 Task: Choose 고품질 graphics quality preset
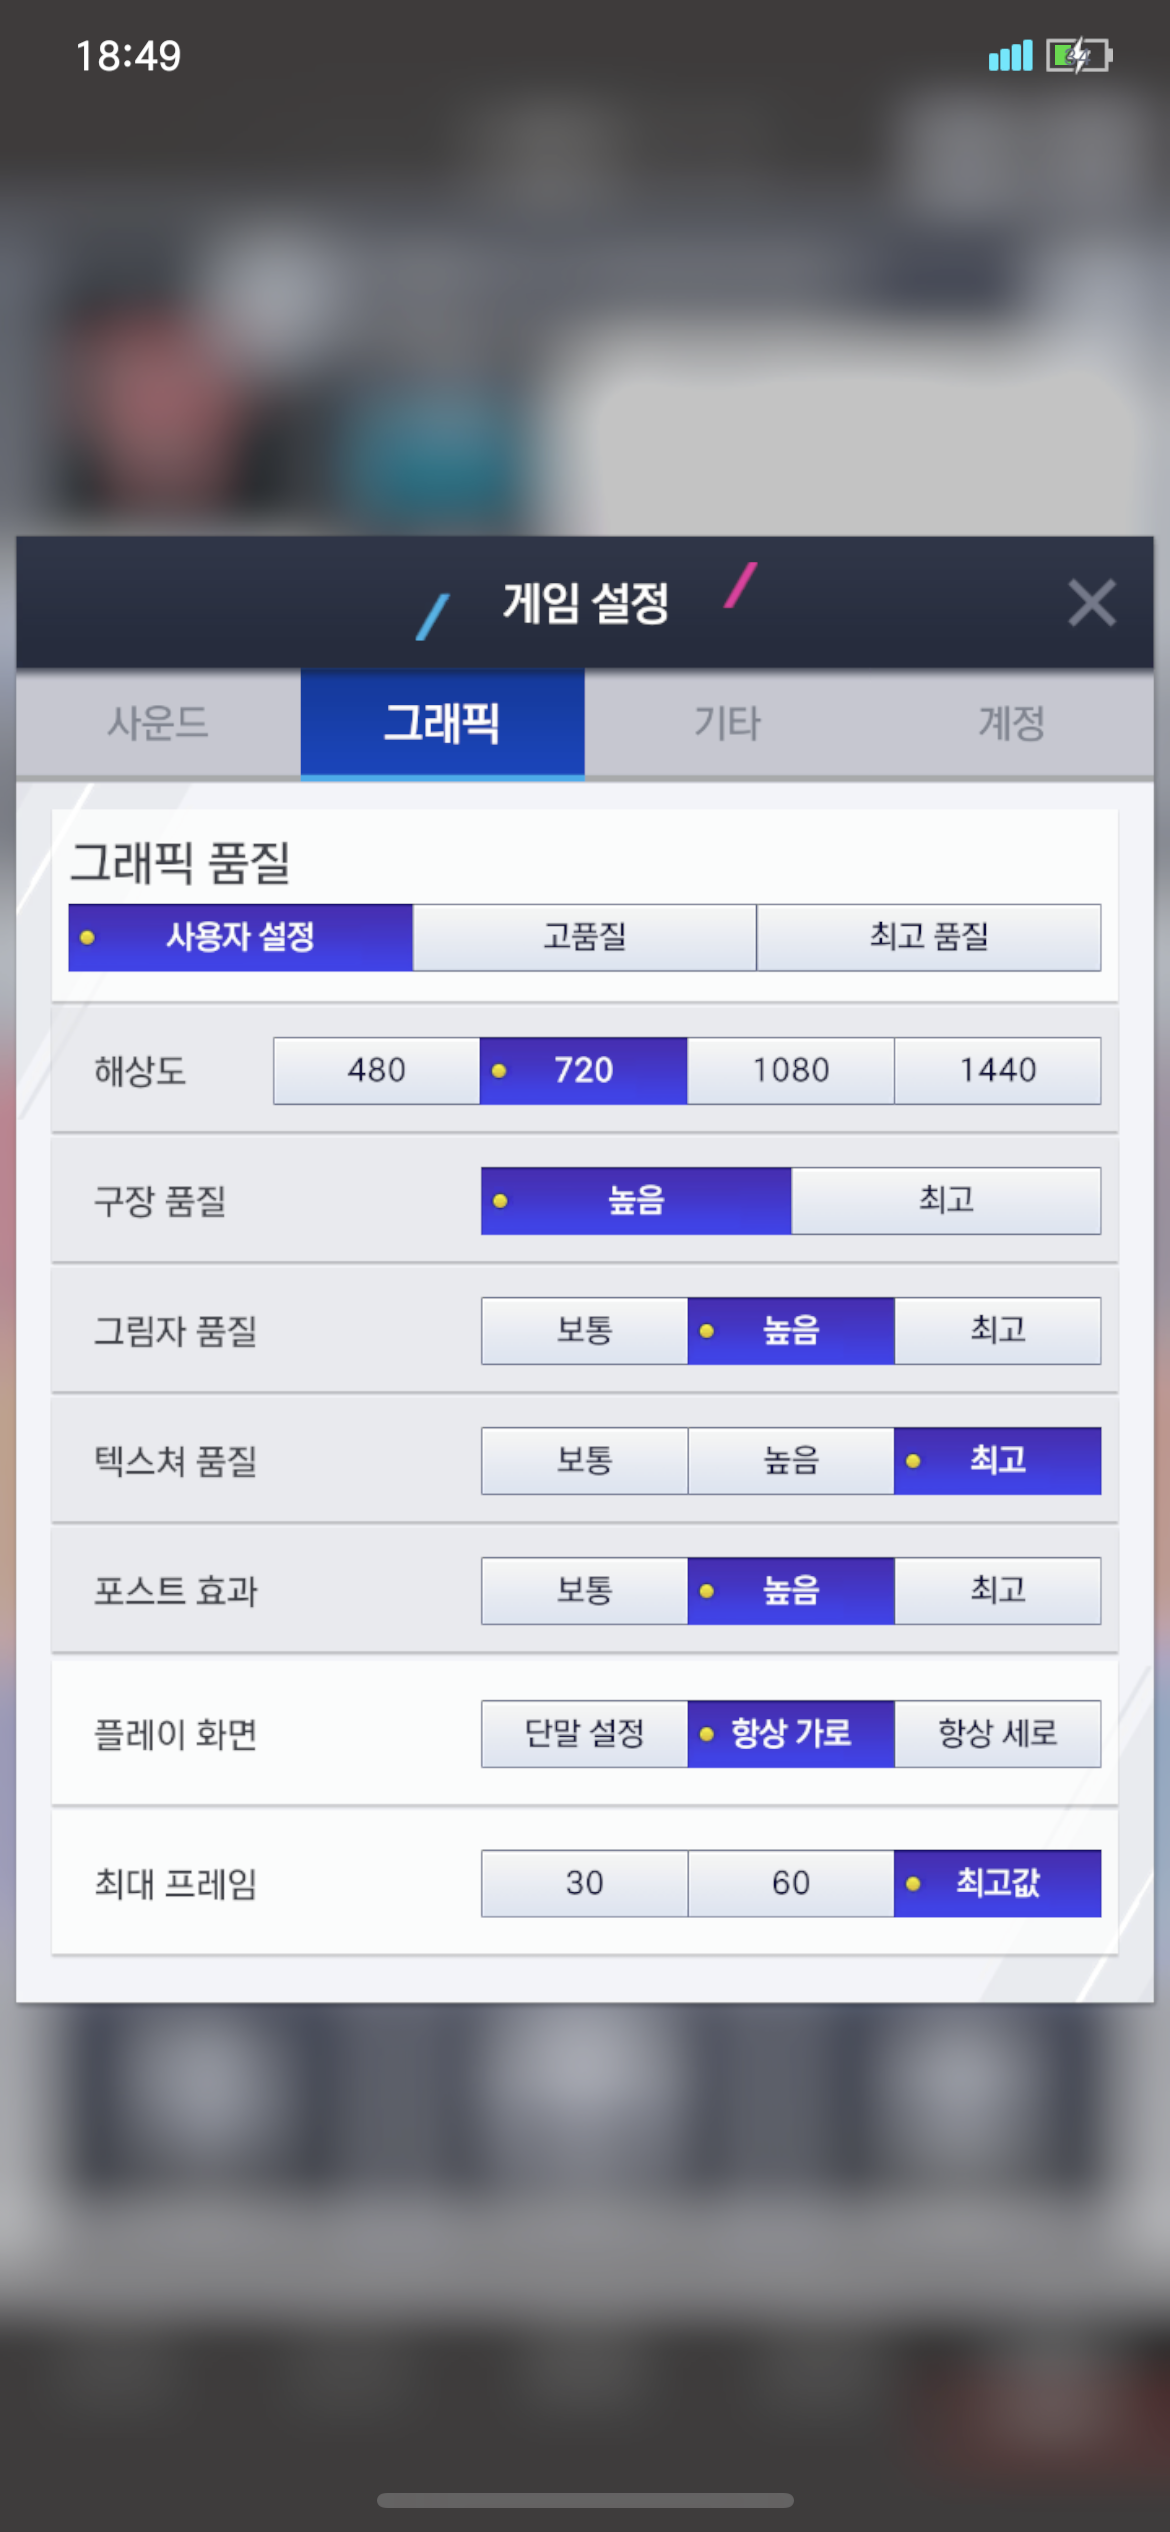[584, 937]
